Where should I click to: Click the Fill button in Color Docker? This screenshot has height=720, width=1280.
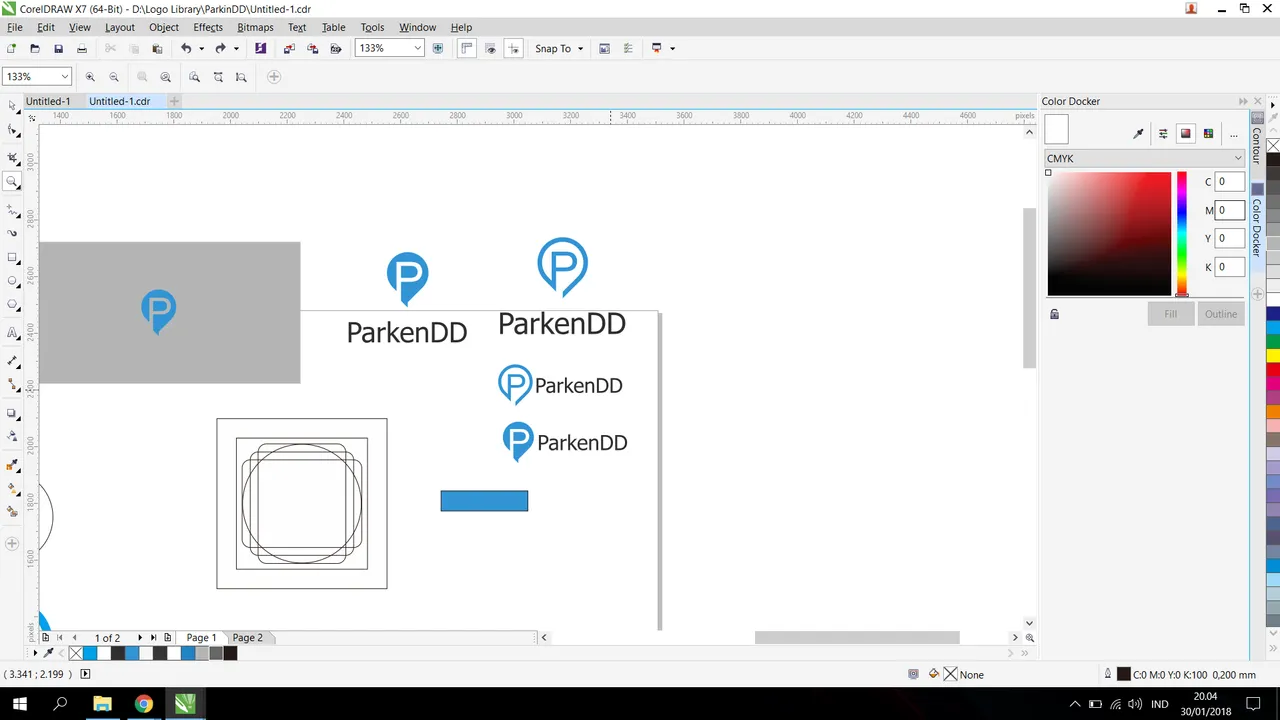click(x=1170, y=314)
